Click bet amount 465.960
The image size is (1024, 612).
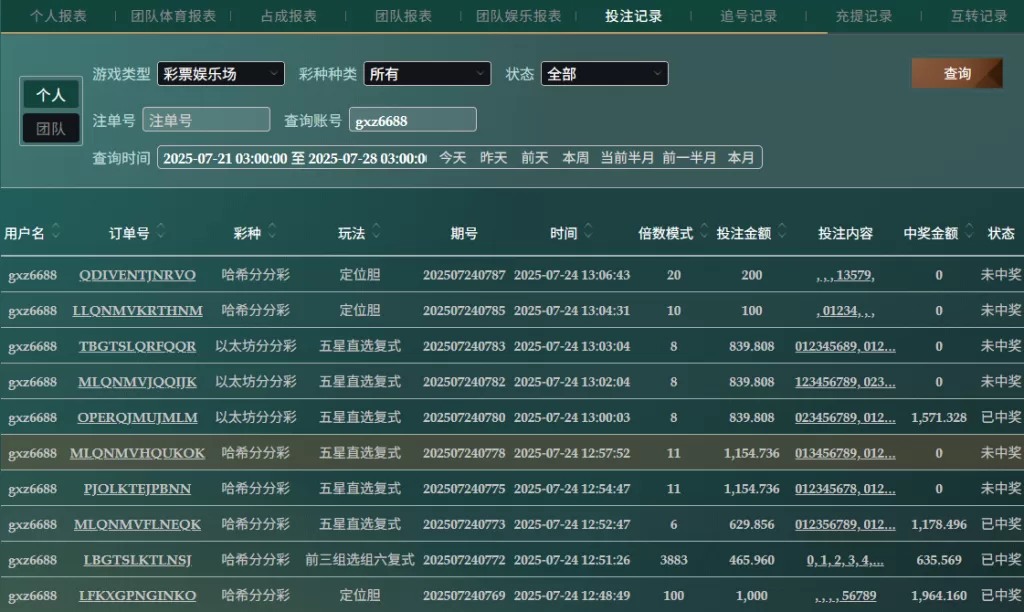coord(752,560)
